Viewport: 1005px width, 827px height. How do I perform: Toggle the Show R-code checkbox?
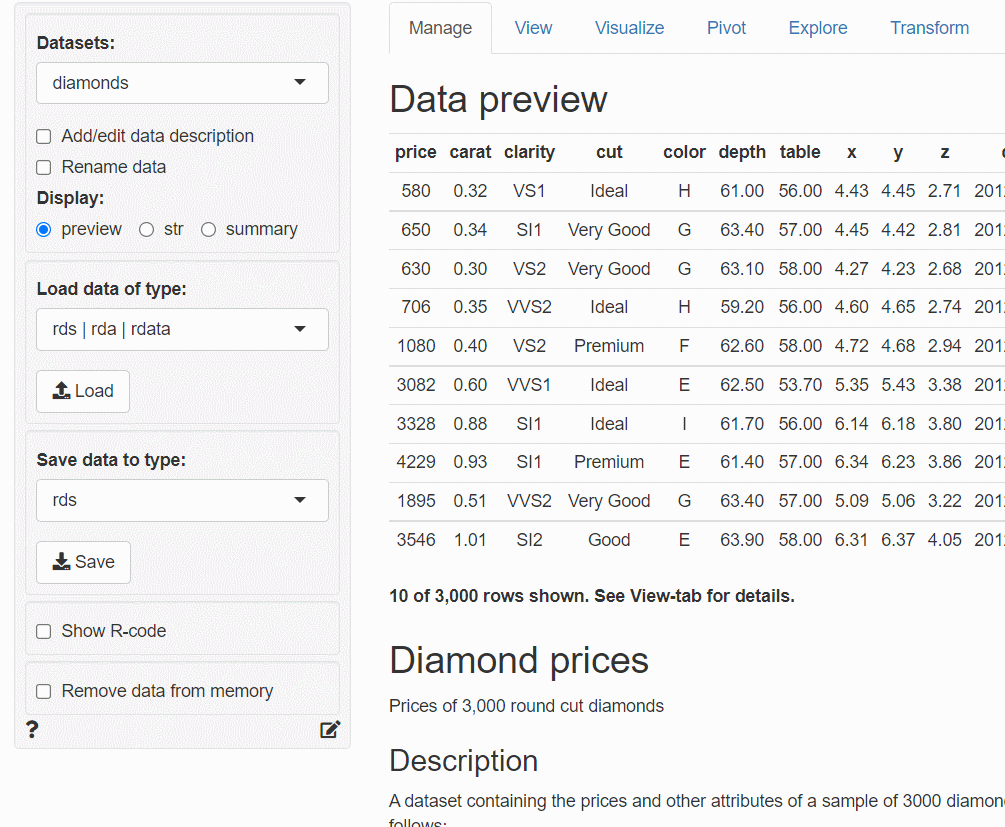click(x=44, y=631)
